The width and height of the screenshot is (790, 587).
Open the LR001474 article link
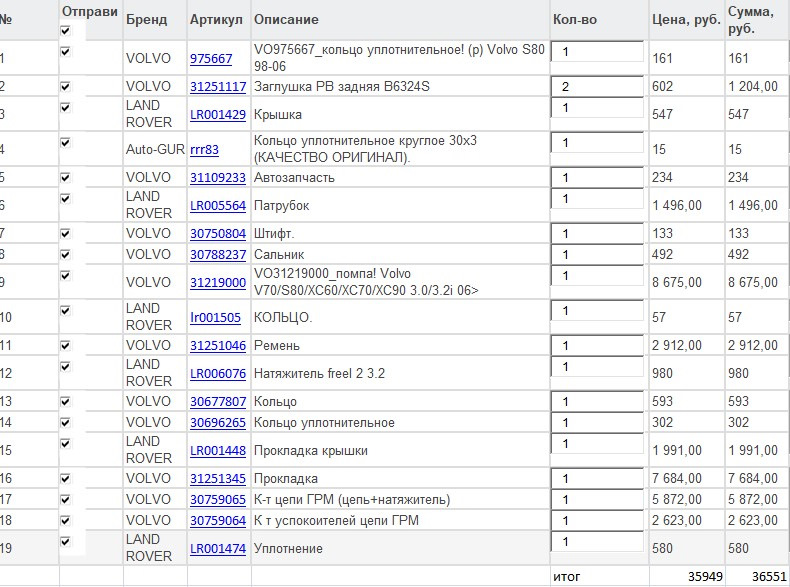pyautogui.click(x=217, y=549)
